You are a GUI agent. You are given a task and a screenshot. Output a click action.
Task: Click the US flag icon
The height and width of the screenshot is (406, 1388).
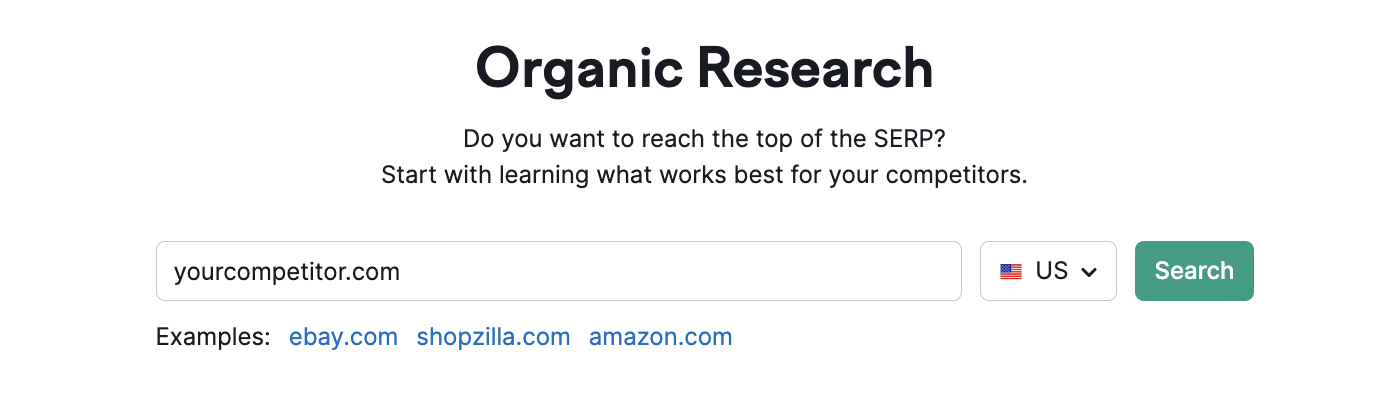click(1011, 271)
